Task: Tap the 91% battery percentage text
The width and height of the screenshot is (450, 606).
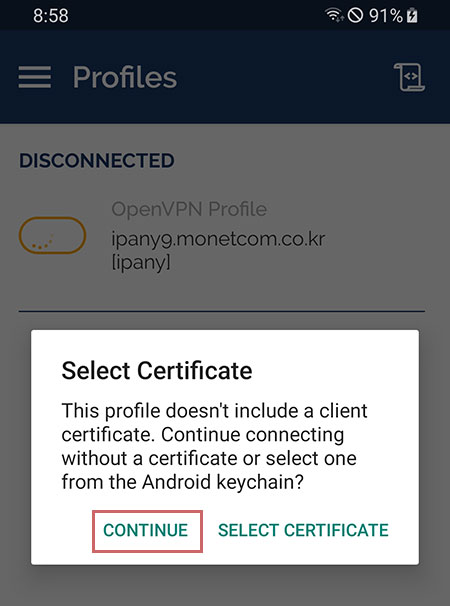Action: pyautogui.click(x=386, y=16)
